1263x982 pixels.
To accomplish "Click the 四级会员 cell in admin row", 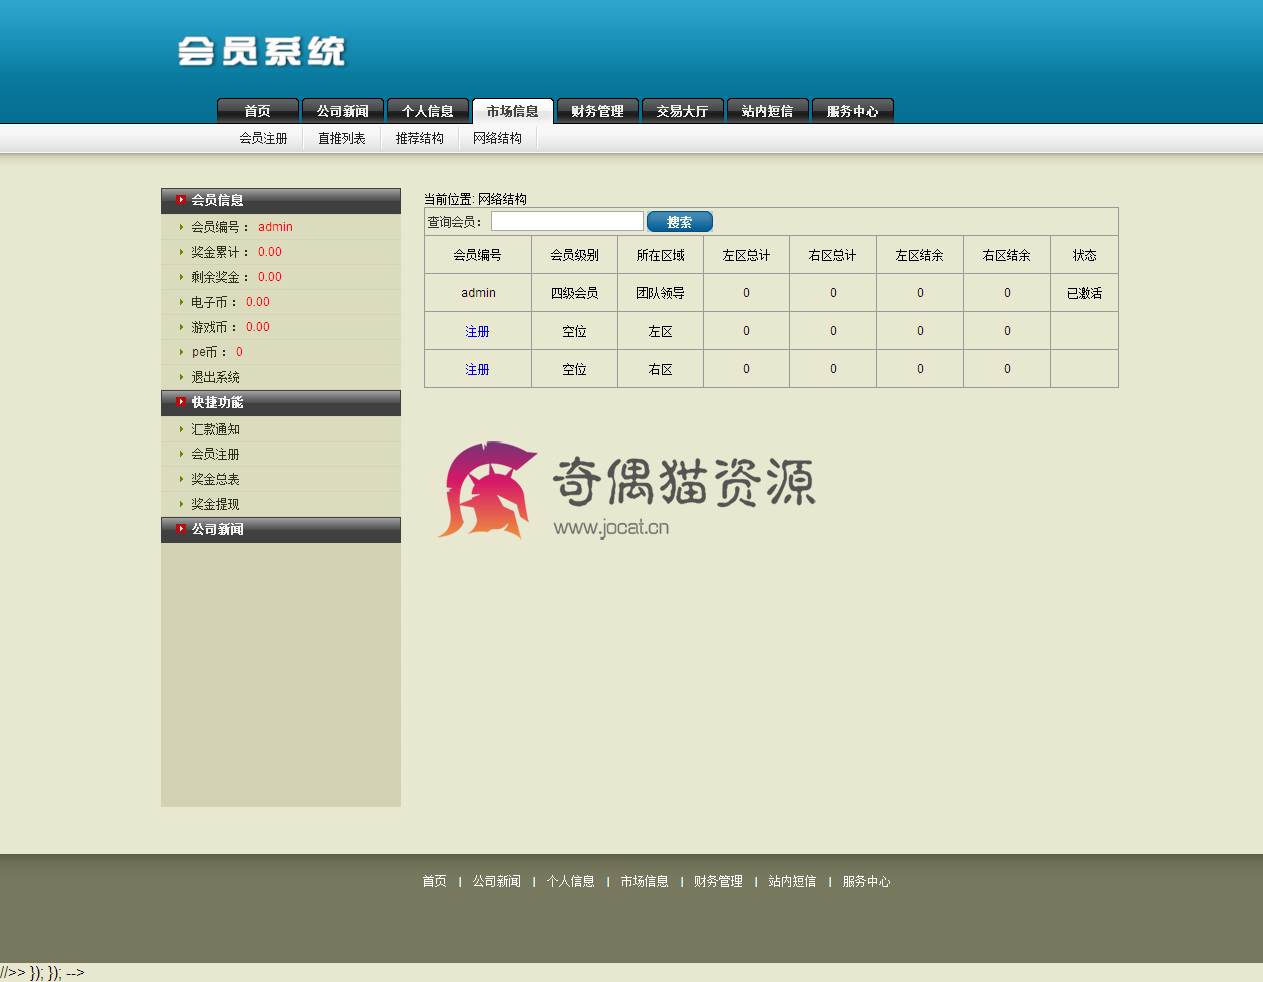I will [575, 293].
